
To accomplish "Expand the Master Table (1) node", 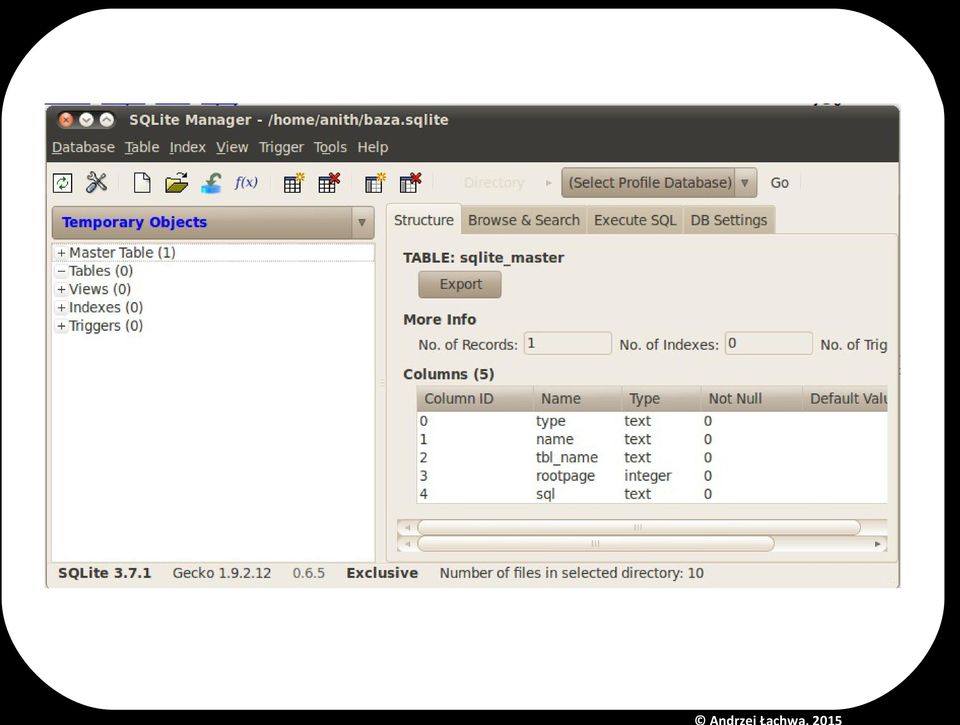I will click(x=61, y=253).
